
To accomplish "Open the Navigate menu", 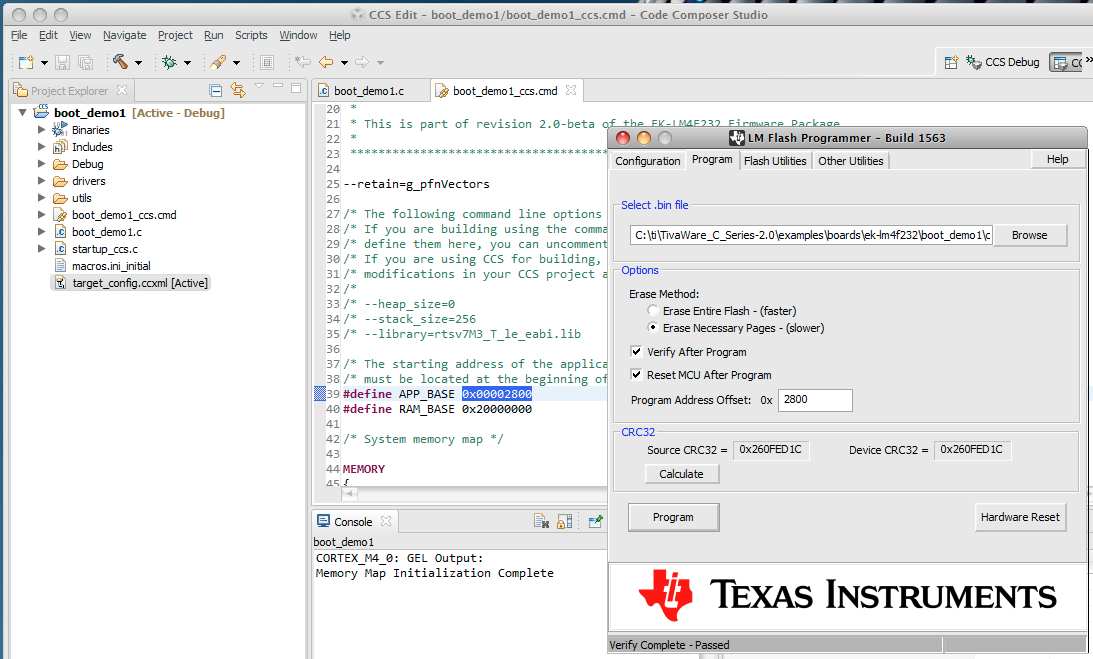I will tap(125, 35).
